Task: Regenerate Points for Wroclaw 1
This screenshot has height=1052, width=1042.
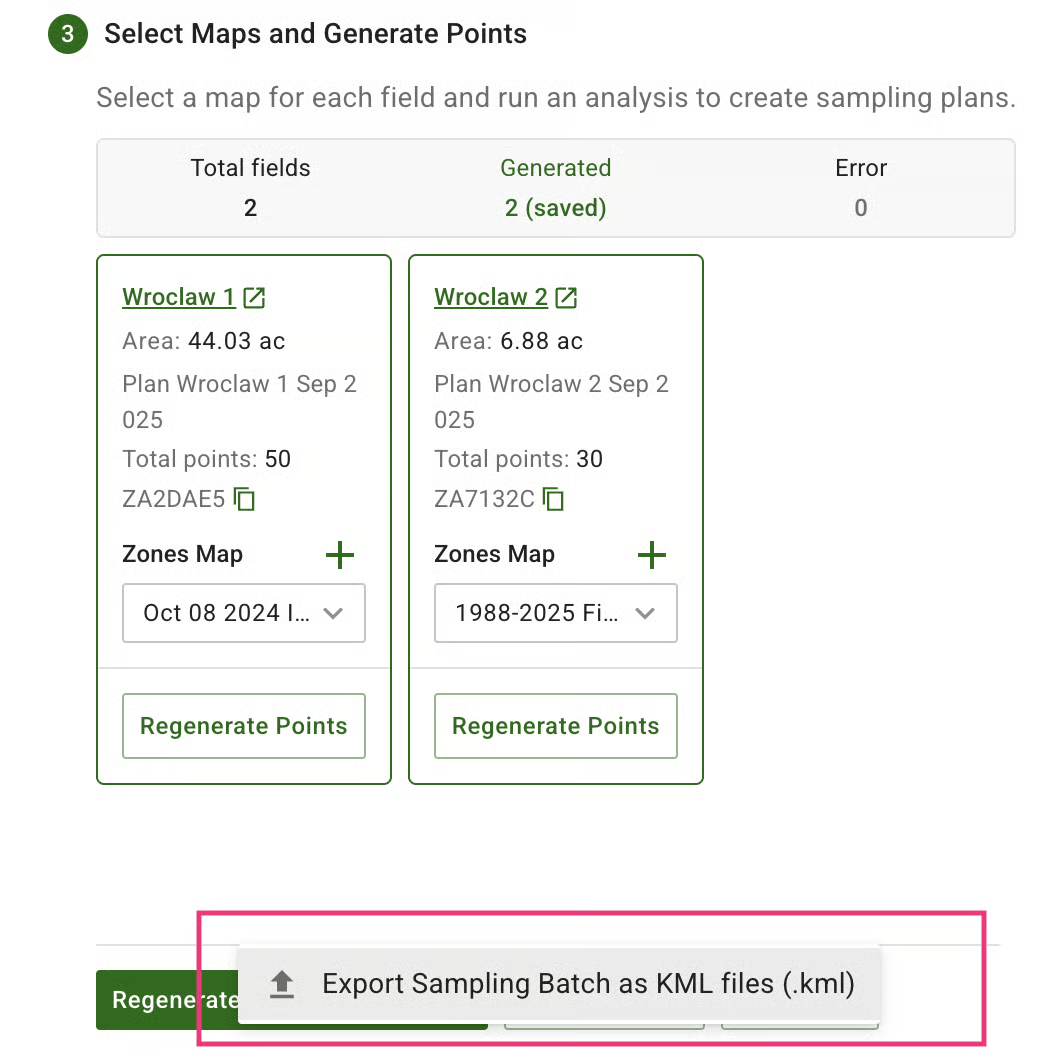Action: pyautogui.click(x=243, y=726)
